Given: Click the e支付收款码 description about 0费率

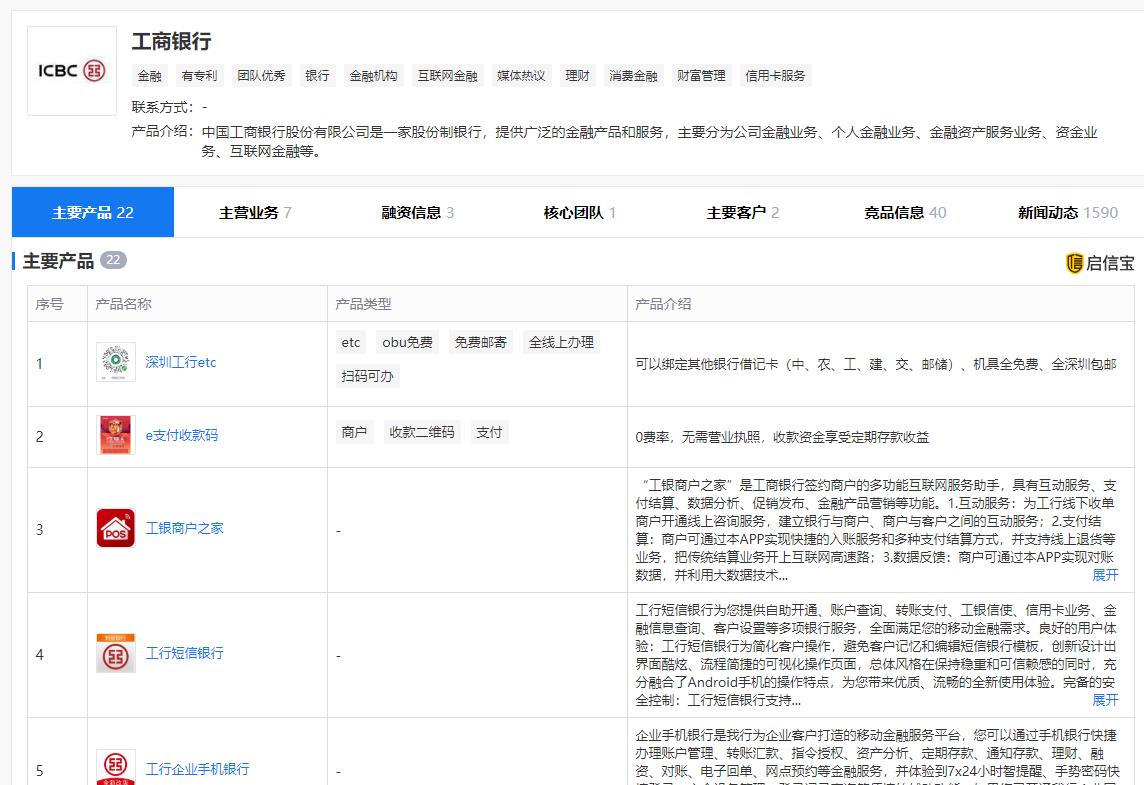Looking at the screenshot, I should tap(782, 437).
